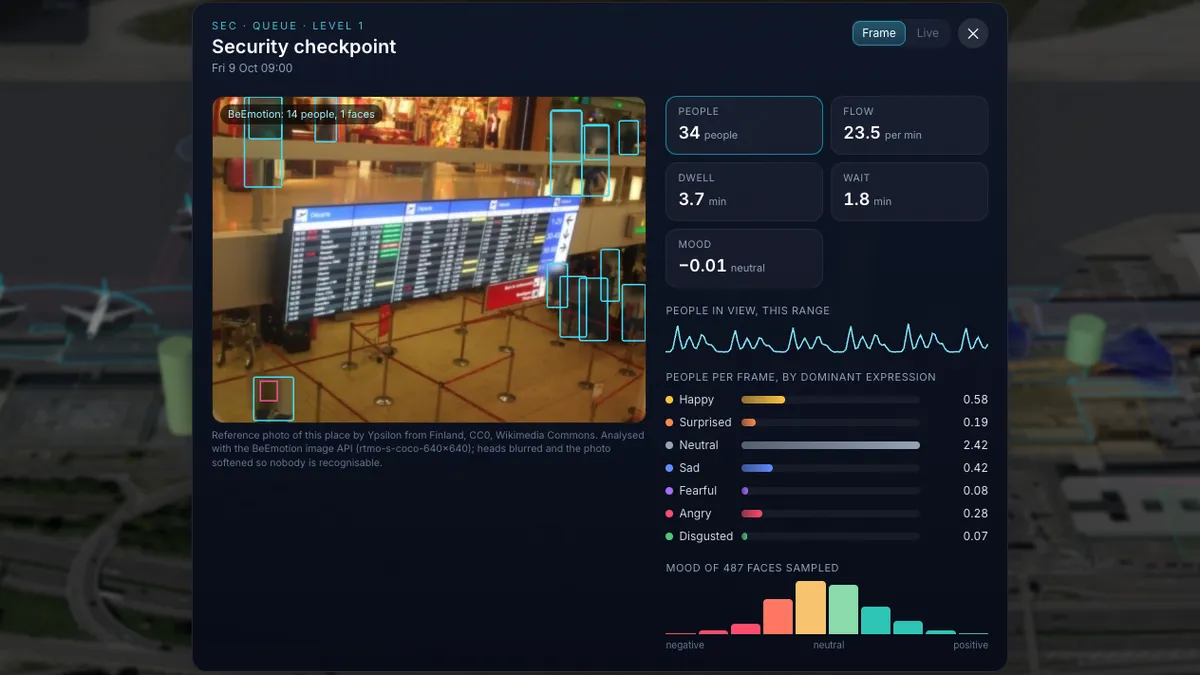Click the value "0.42"
Screen dimensions: 1200x675
coord(975,468)
